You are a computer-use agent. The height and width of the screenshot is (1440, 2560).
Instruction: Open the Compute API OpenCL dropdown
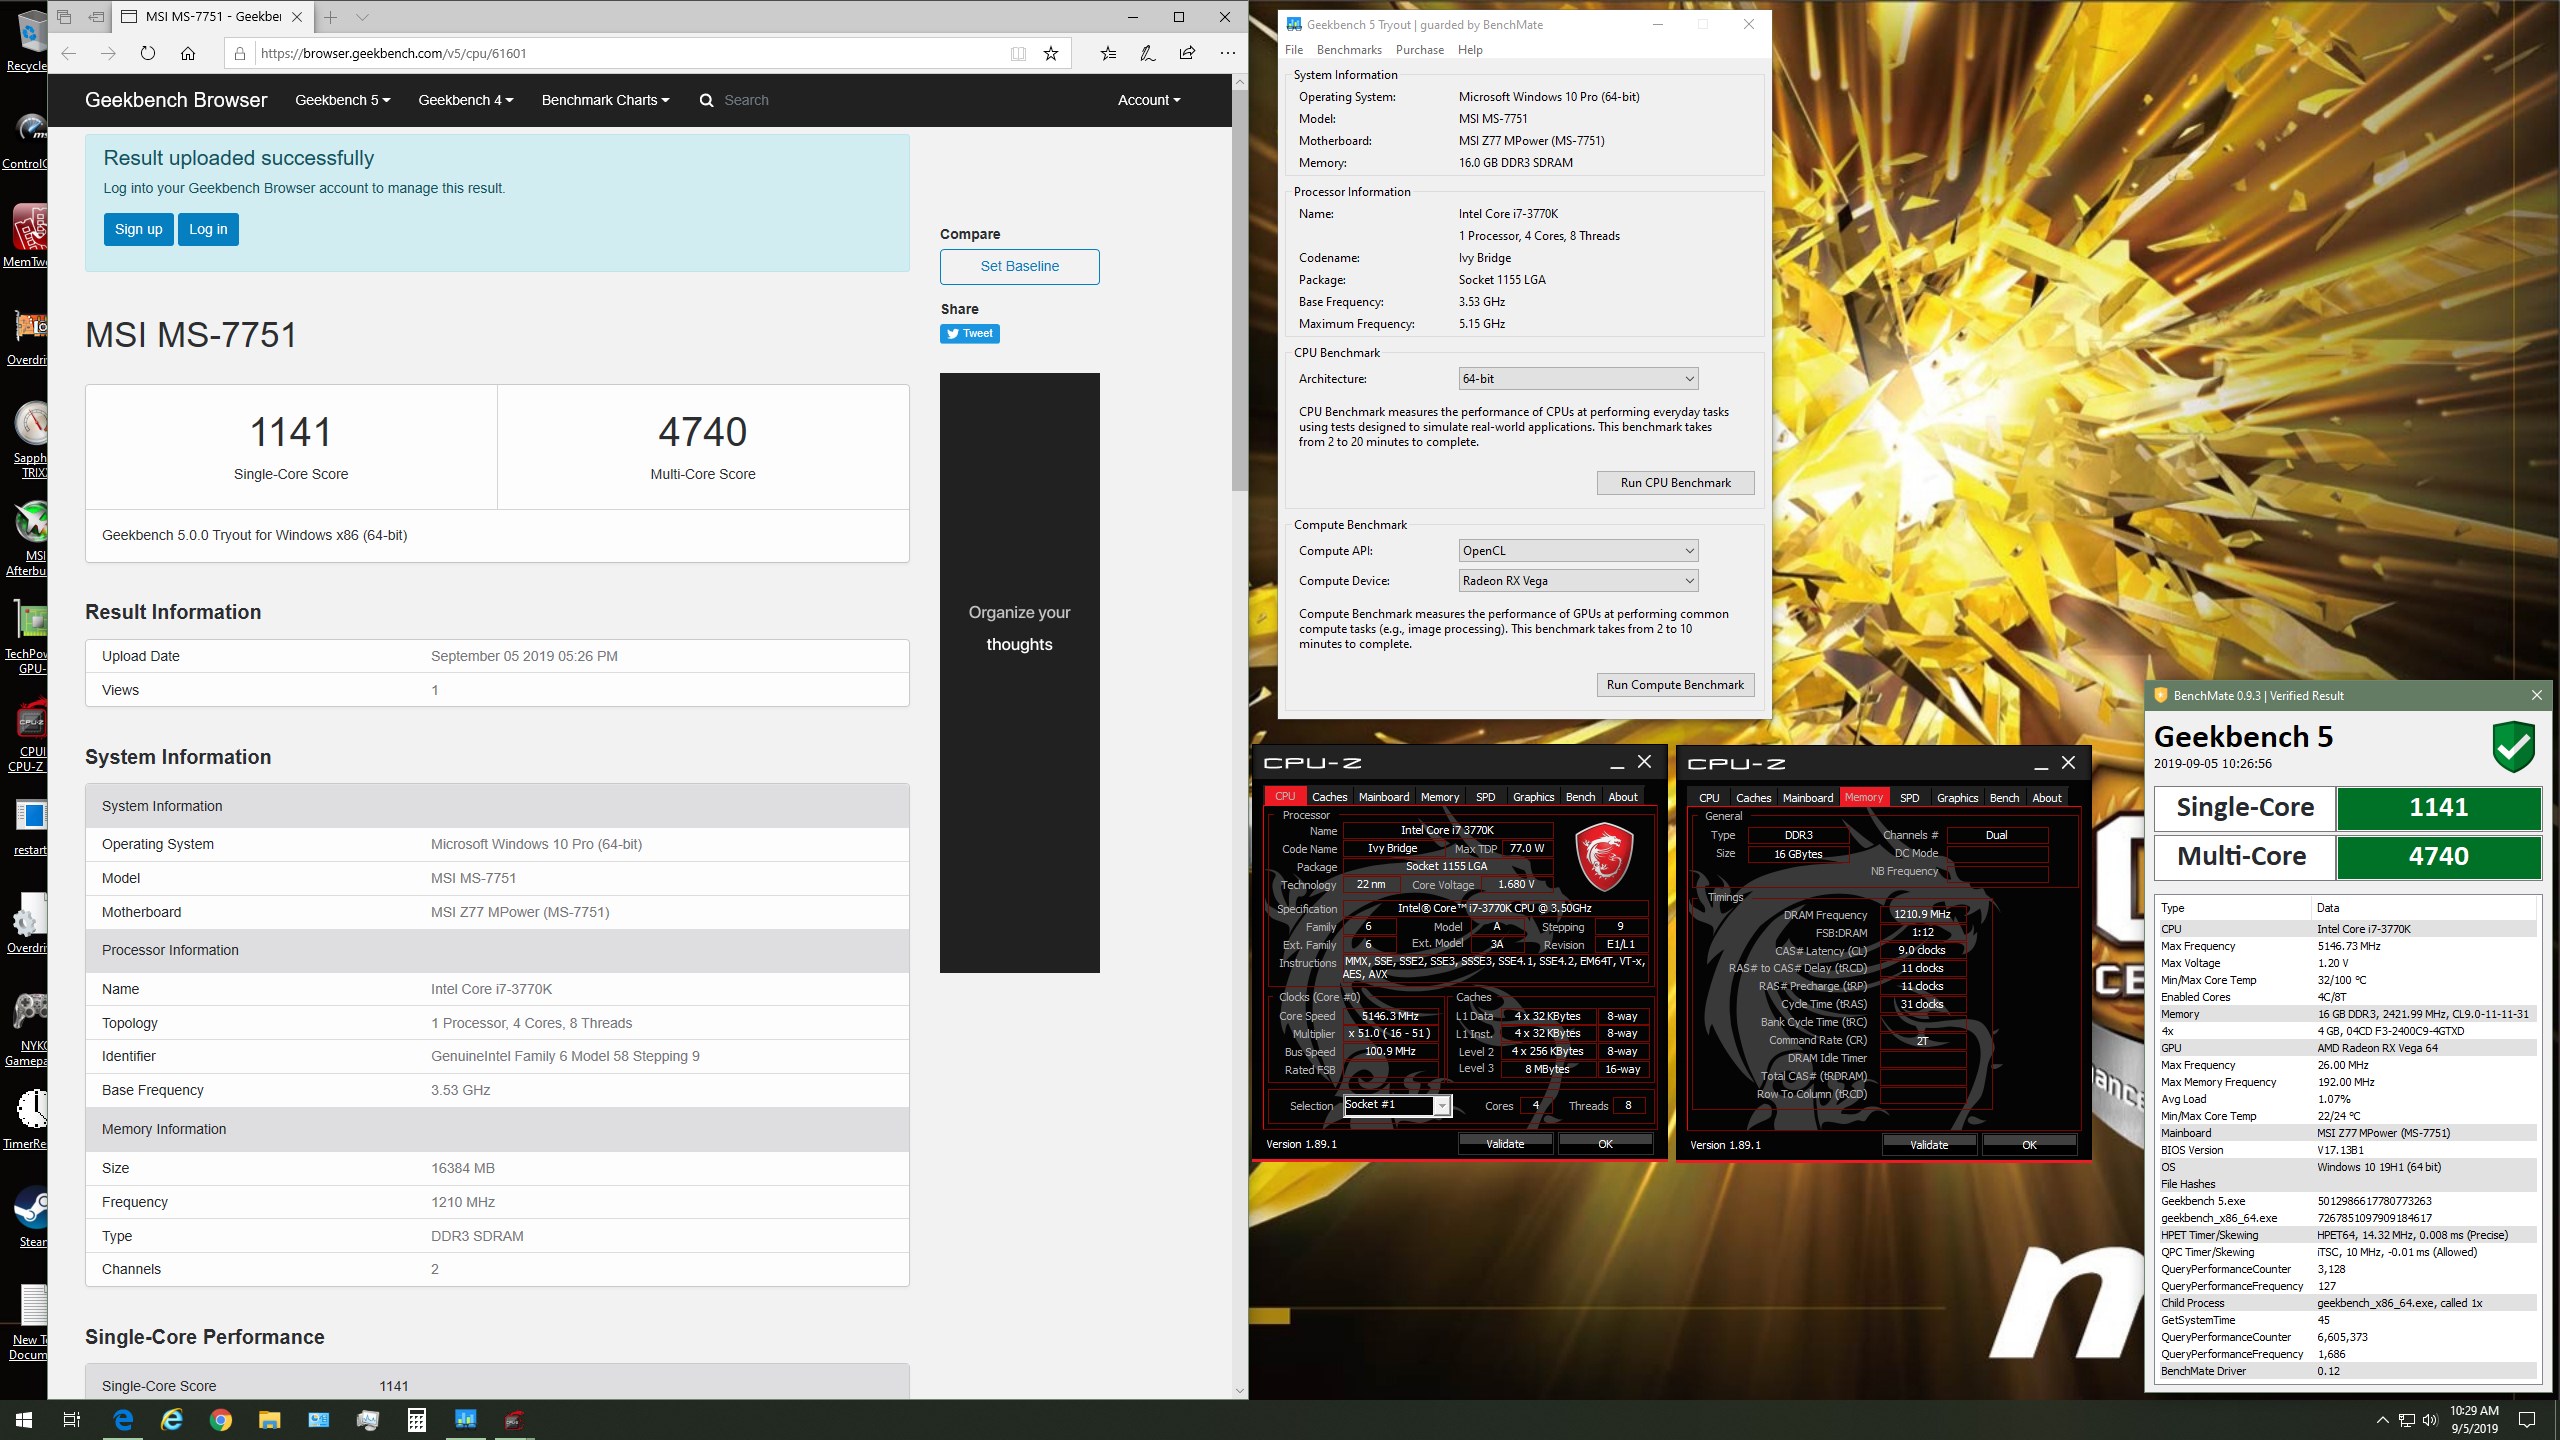(1578, 551)
